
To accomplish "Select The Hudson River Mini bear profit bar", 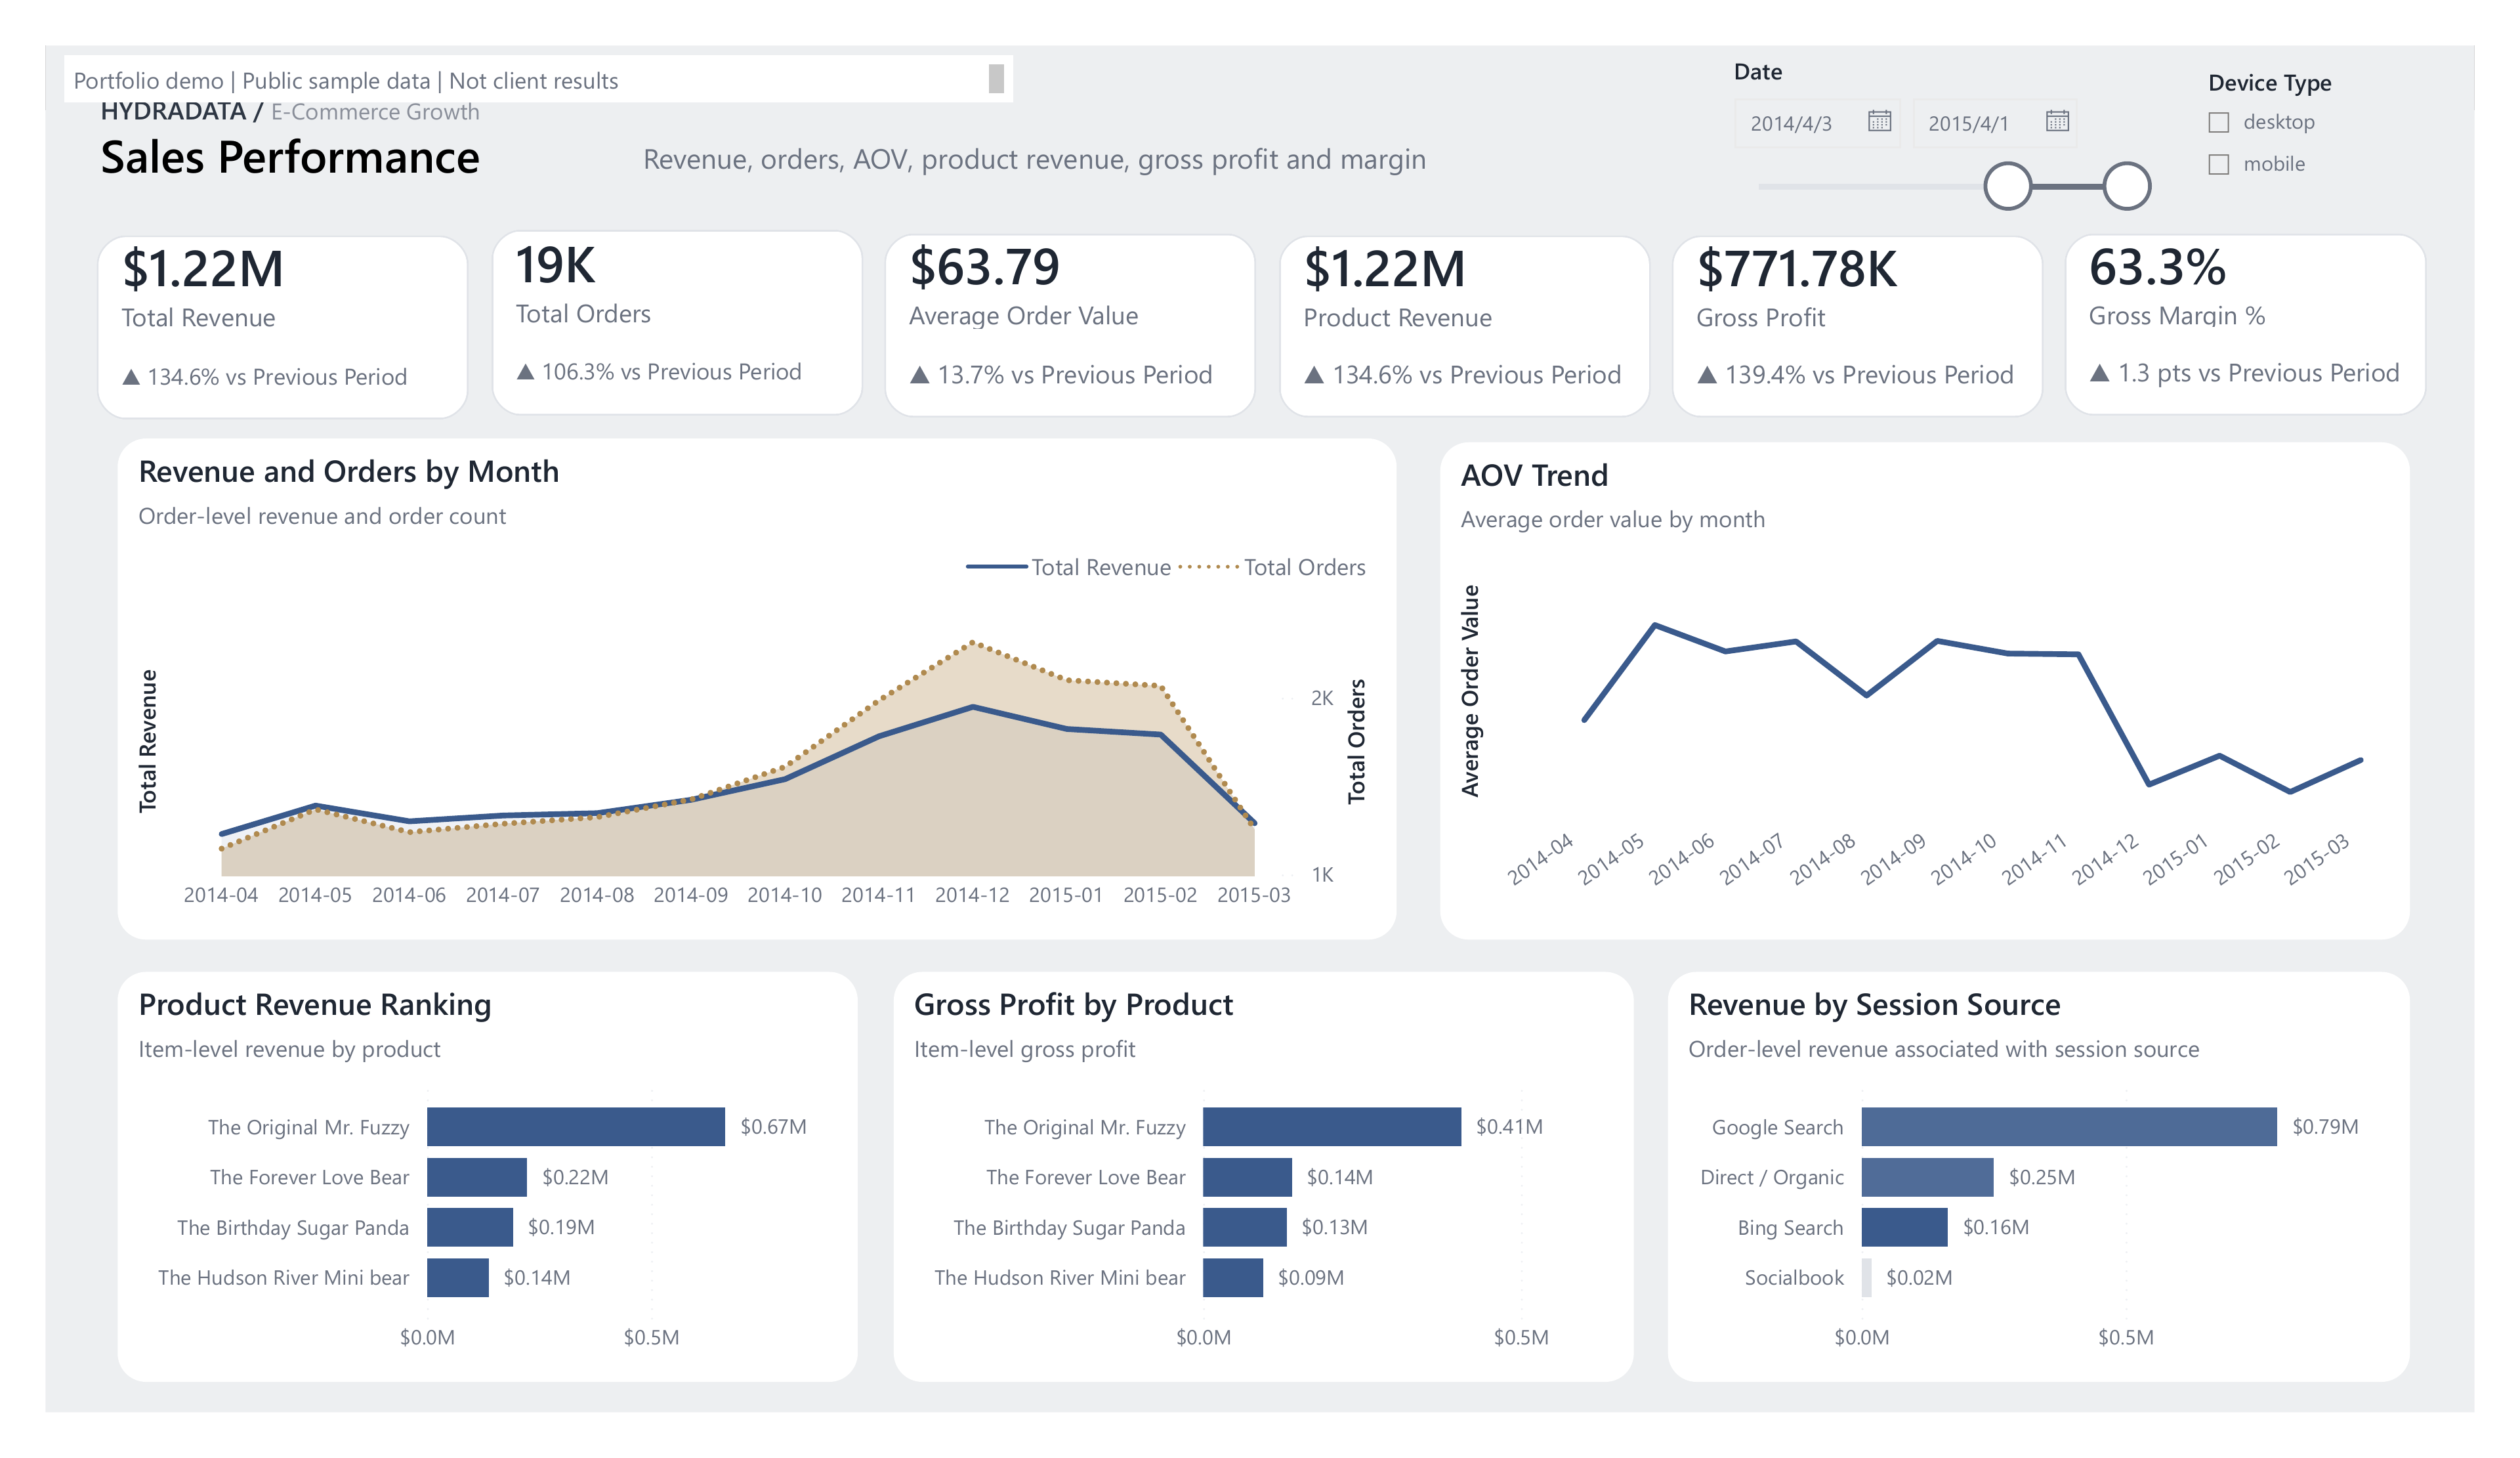I will coord(1232,1277).
